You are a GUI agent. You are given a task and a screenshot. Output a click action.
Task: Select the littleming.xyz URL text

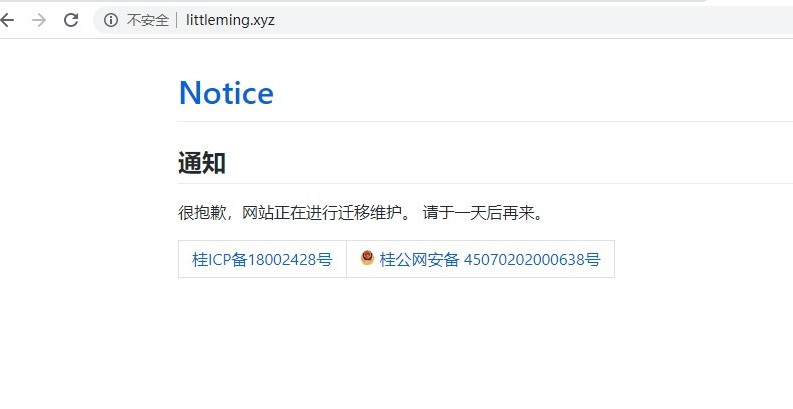[230, 20]
